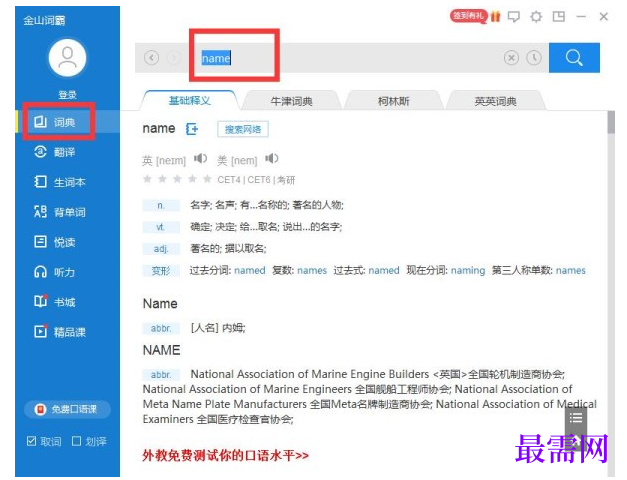
Task: Click the 金山词霸 app title
Action: coord(44,20)
